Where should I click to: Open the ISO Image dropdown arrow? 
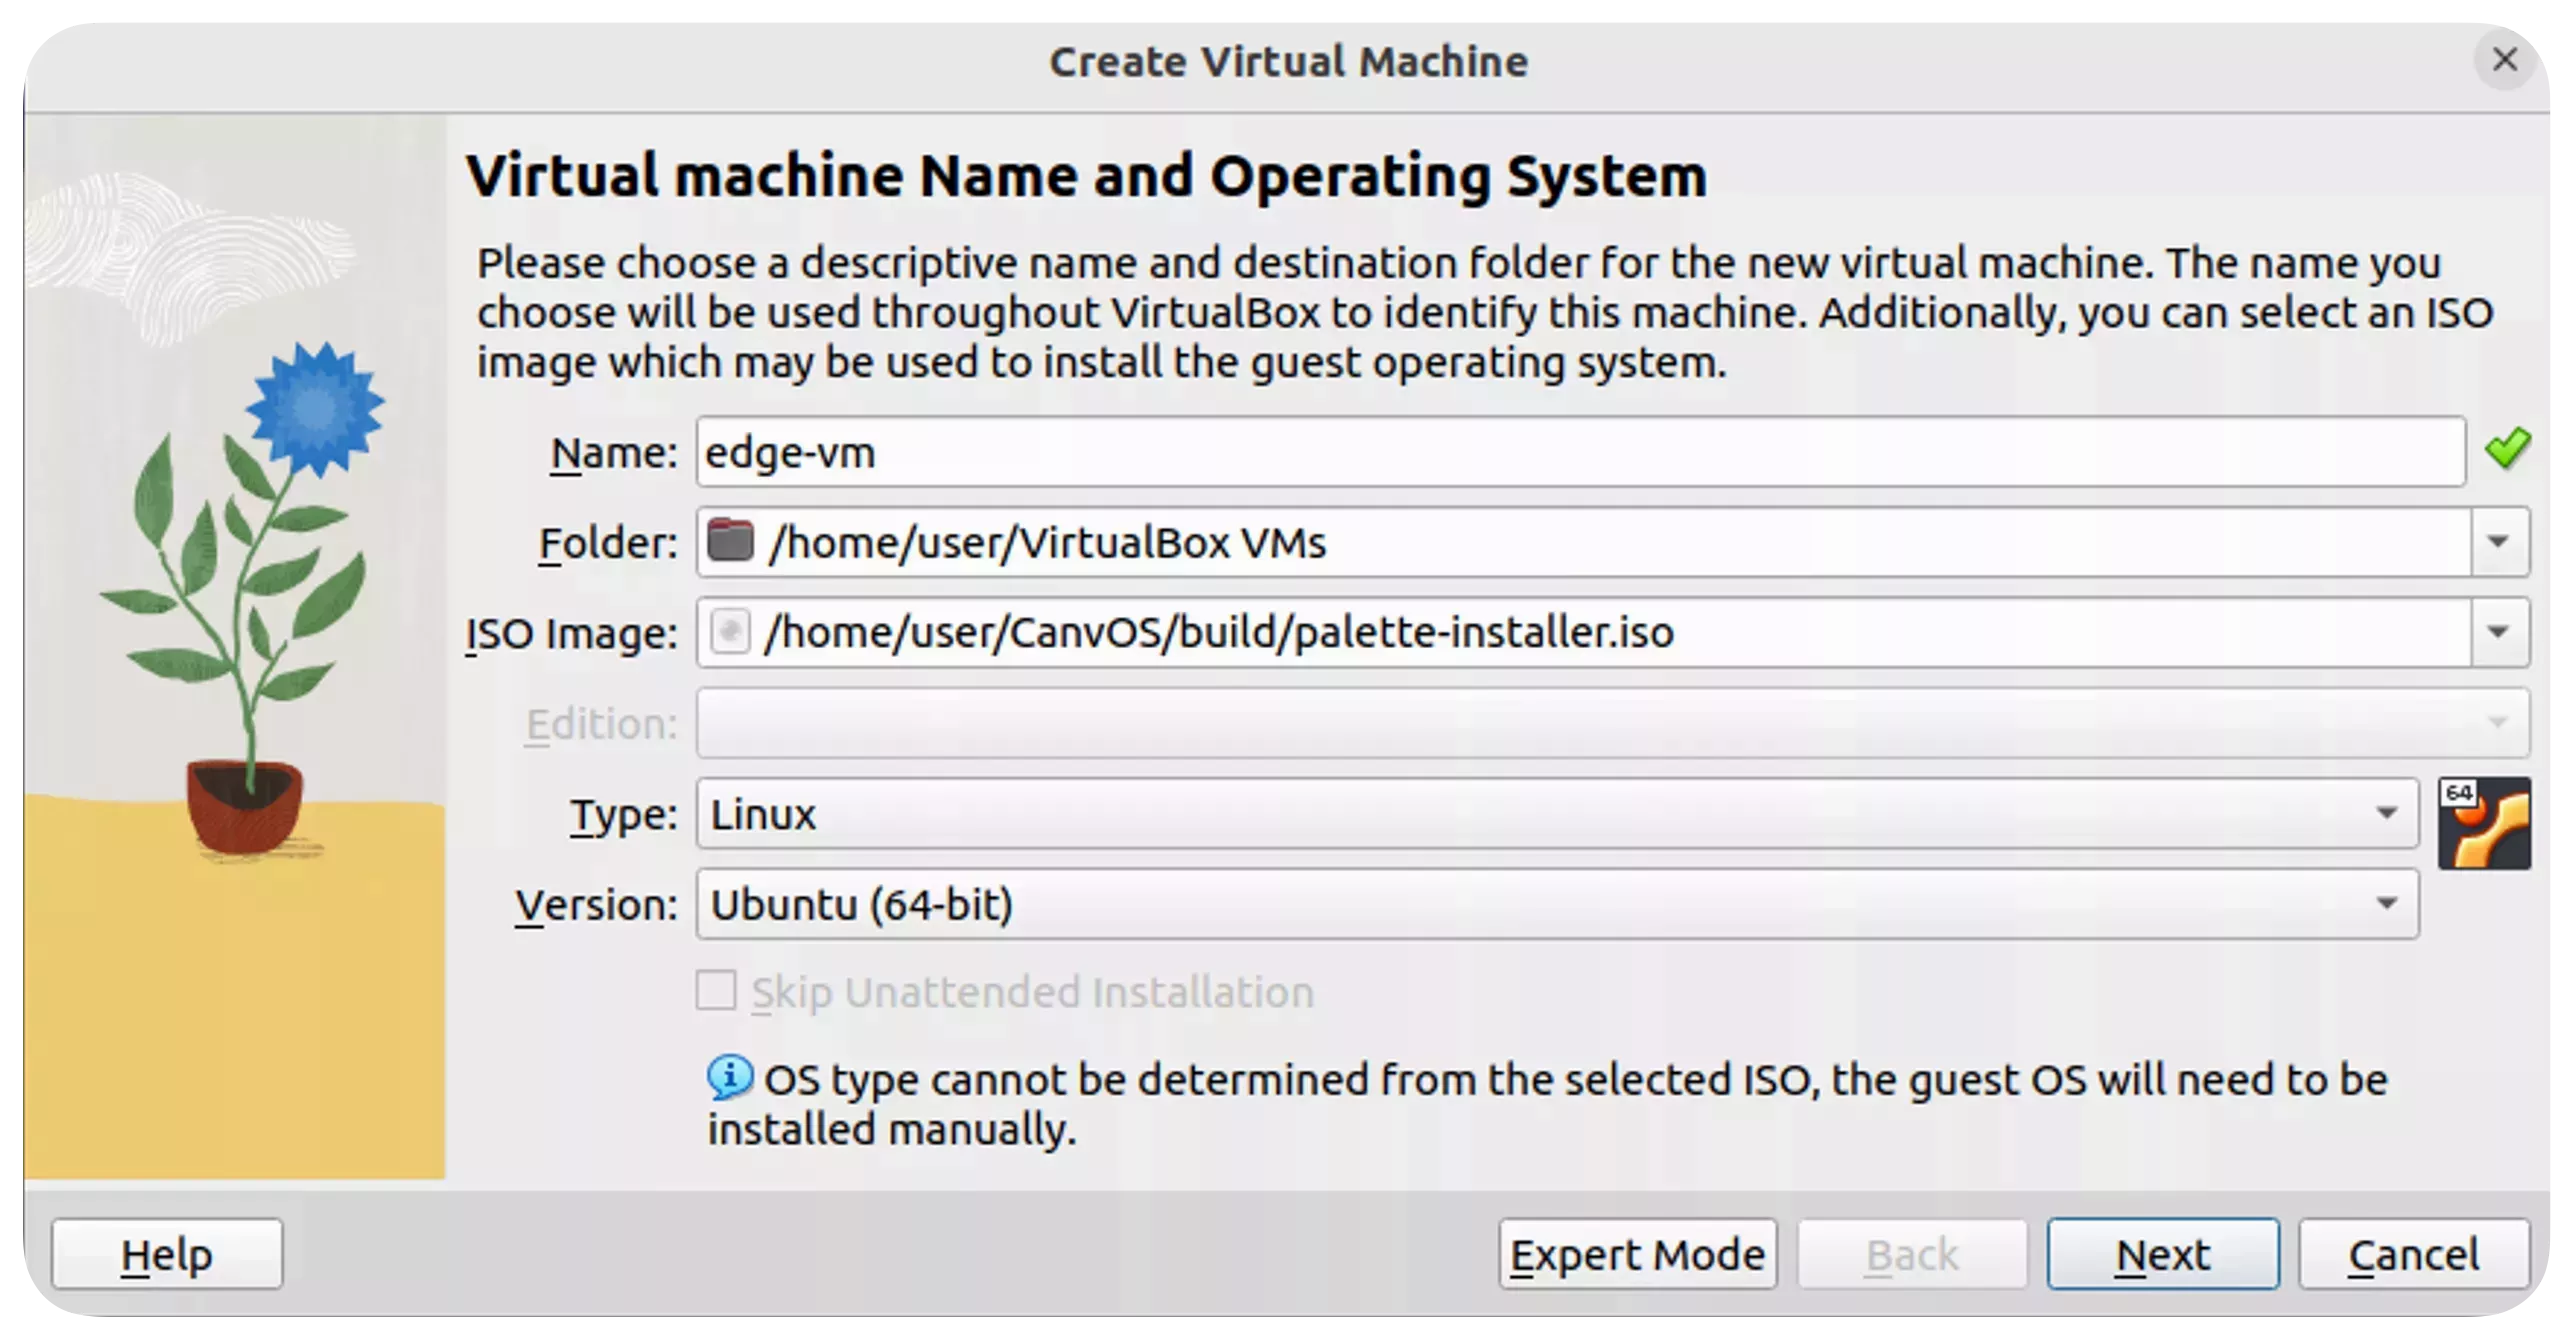pyautogui.click(x=2498, y=632)
